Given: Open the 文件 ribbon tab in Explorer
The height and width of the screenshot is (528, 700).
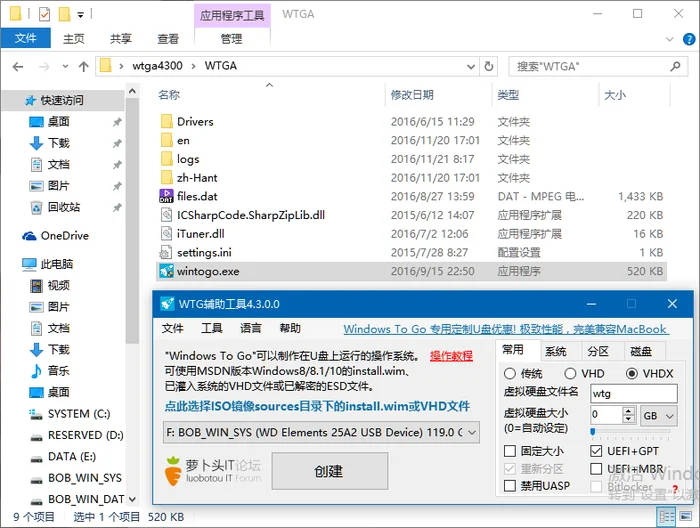Looking at the screenshot, I should [25, 38].
